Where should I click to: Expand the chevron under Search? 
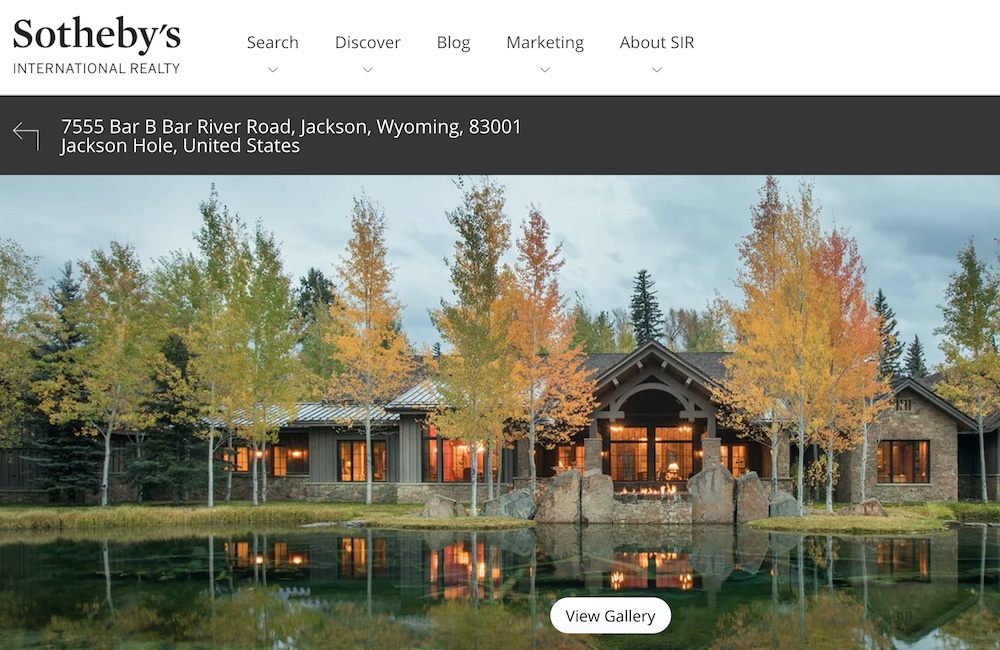tap(273, 70)
